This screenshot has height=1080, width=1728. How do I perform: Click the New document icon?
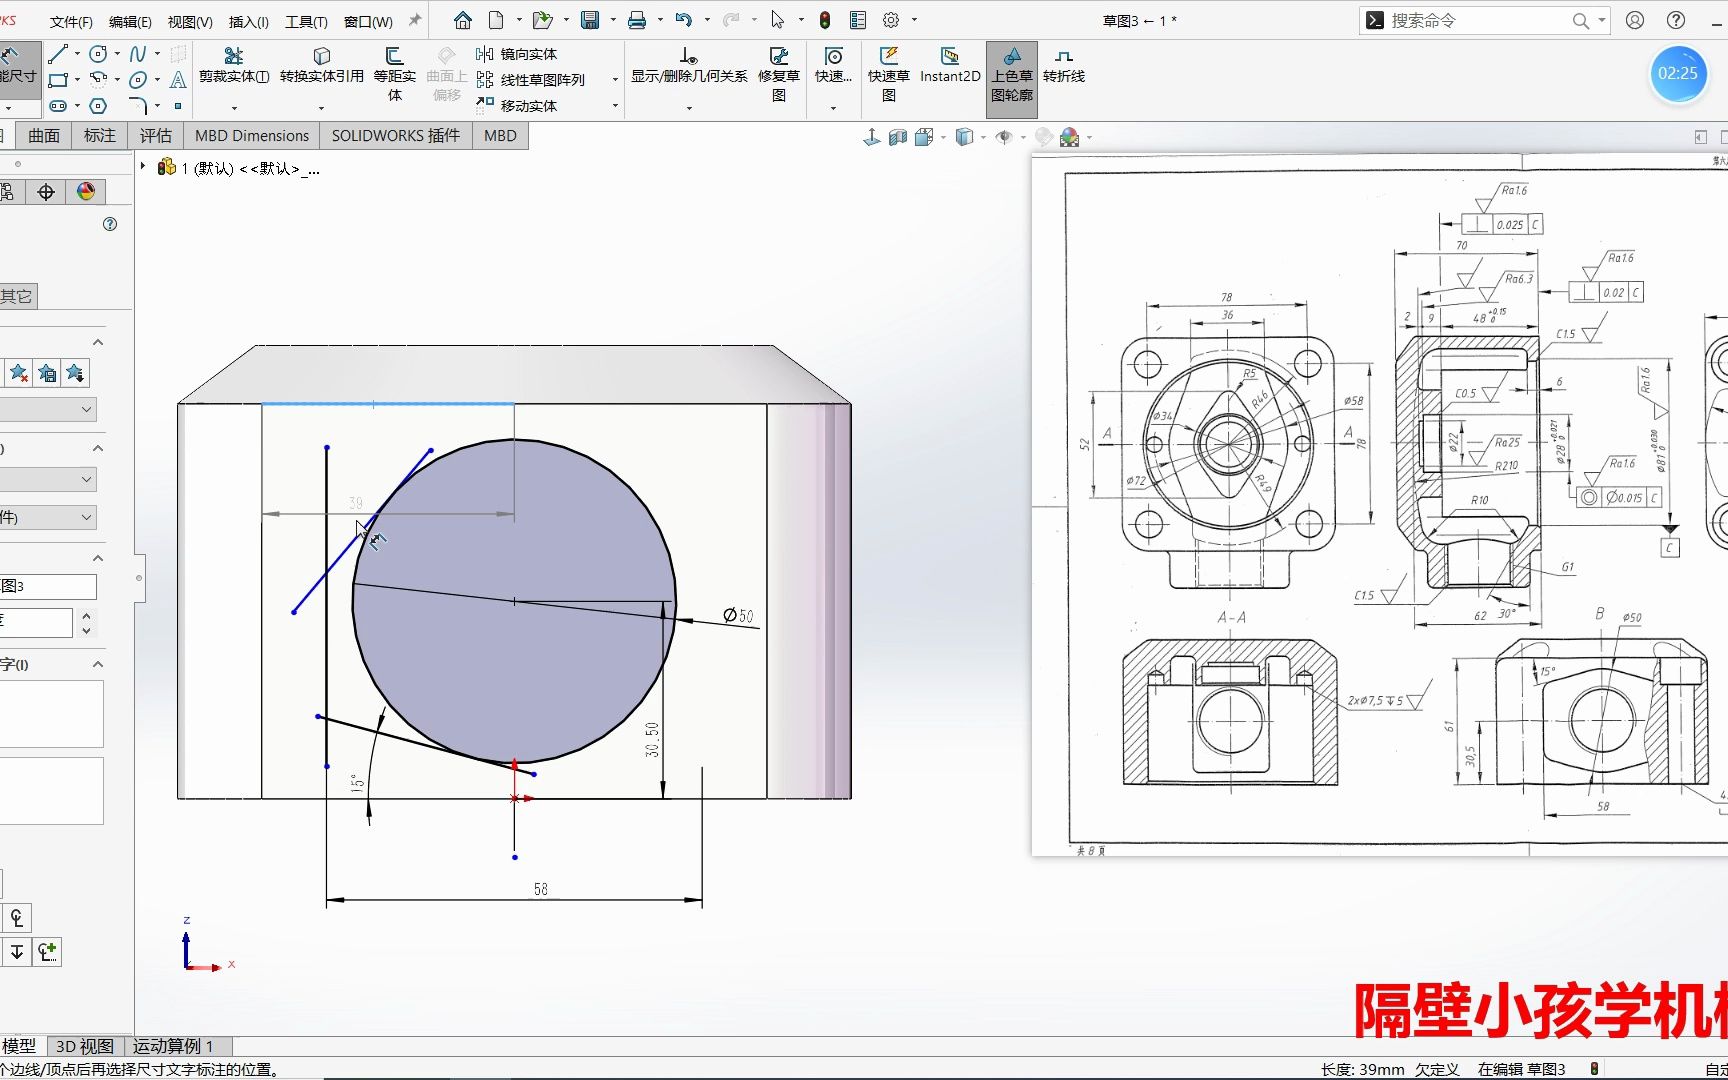(497, 20)
